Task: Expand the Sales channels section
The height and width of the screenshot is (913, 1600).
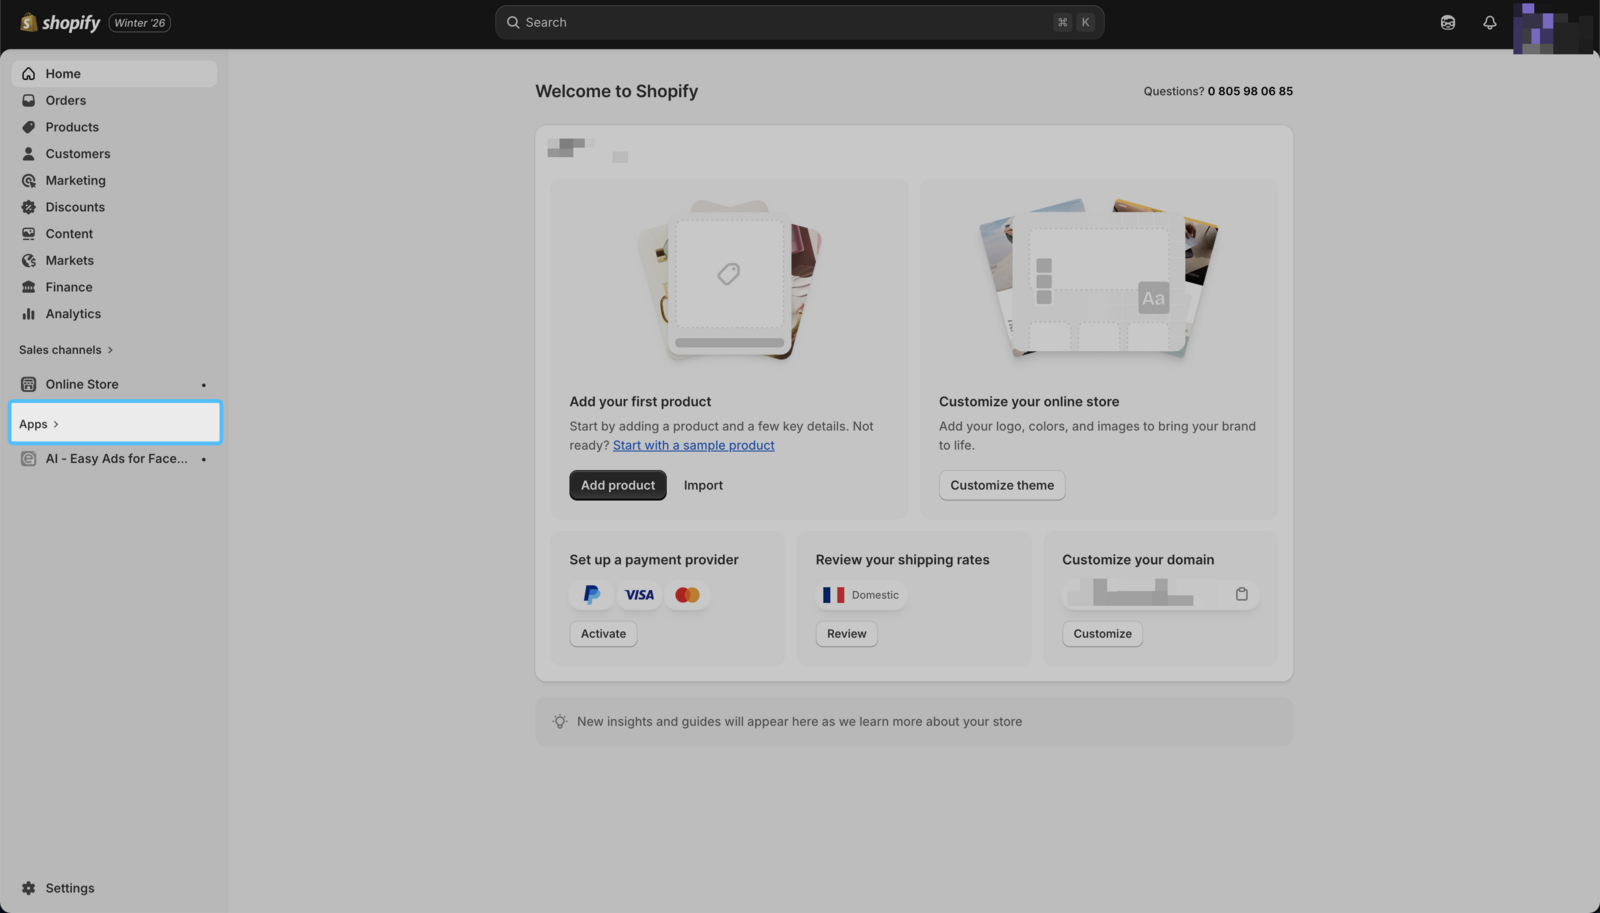Action: click(x=66, y=350)
